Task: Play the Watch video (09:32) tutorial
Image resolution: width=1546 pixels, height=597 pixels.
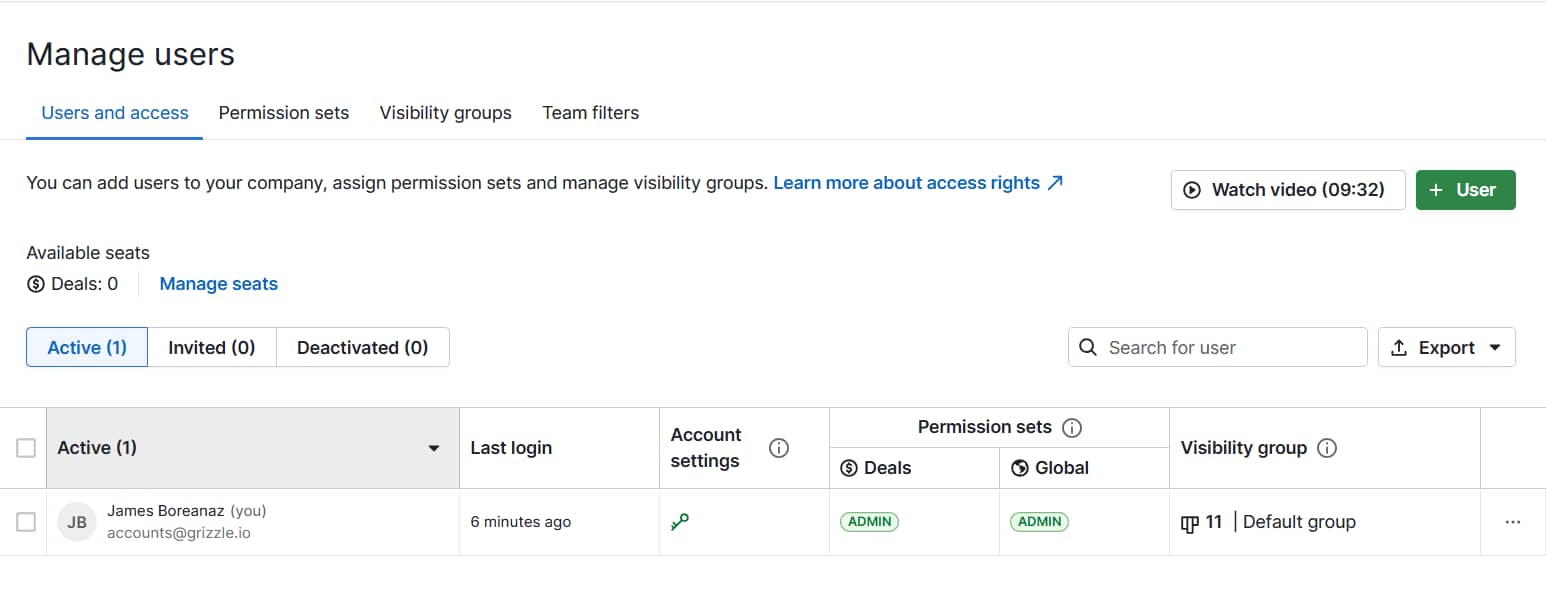Action: coord(1287,189)
